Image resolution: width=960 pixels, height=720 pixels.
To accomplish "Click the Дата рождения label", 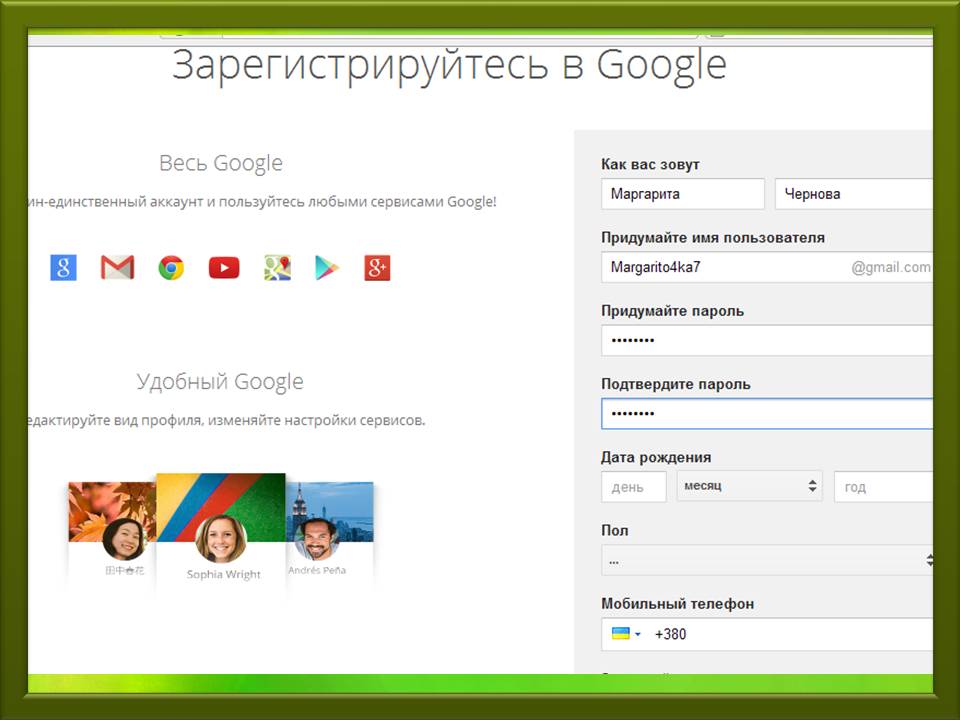I will pyautogui.click(x=656, y=457).
